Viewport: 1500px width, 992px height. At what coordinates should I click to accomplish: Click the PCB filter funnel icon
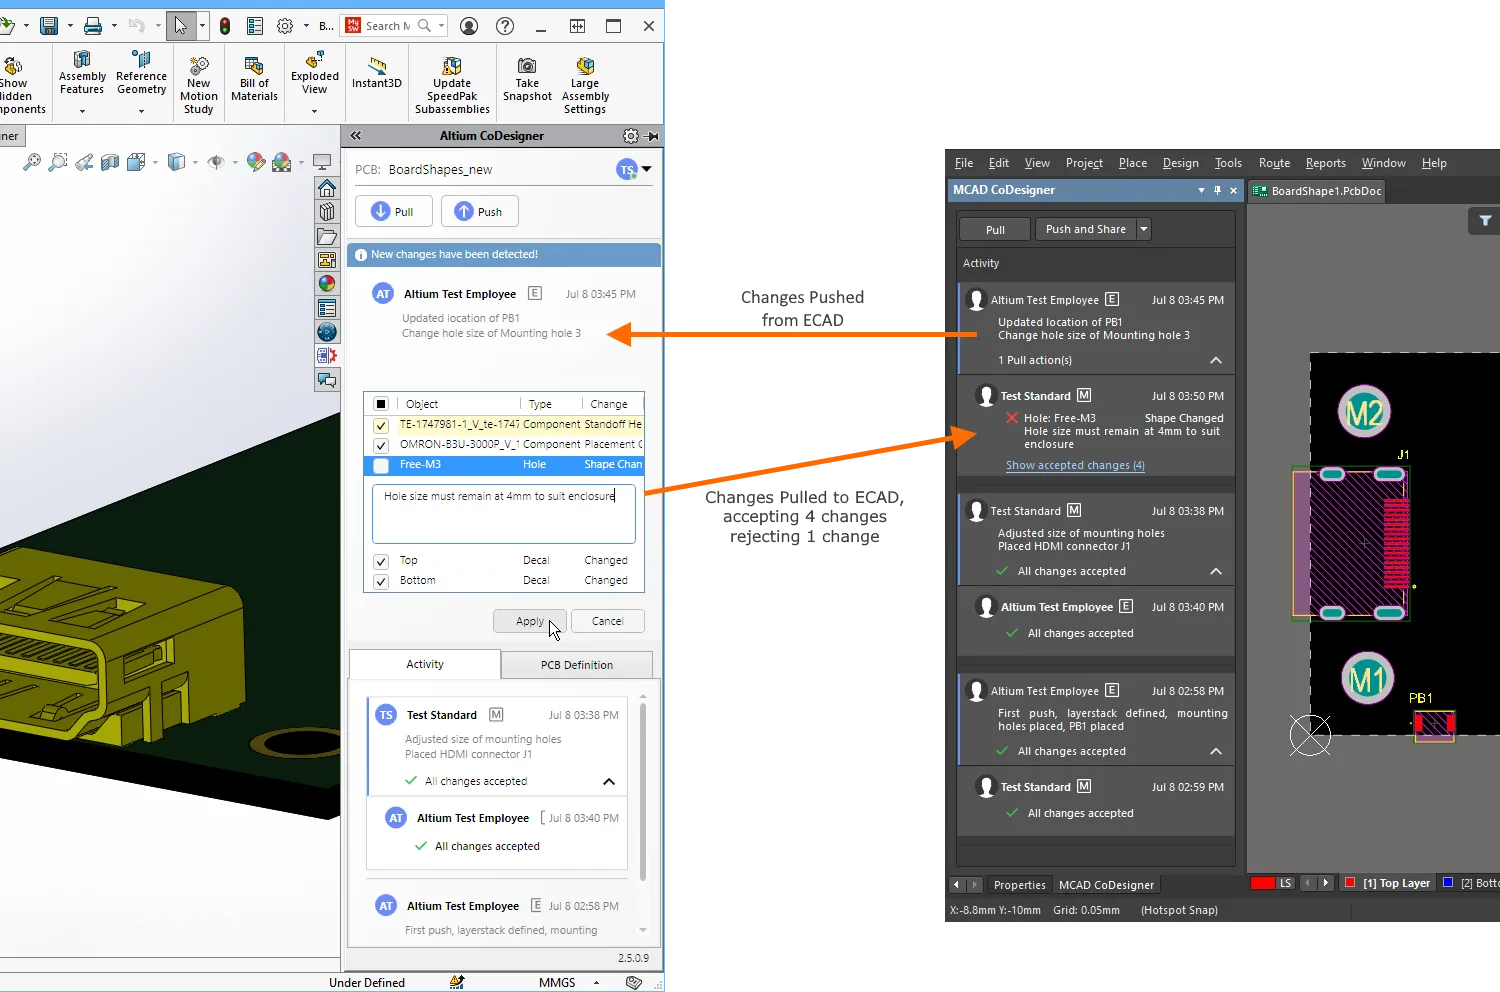click(1485, 221)
